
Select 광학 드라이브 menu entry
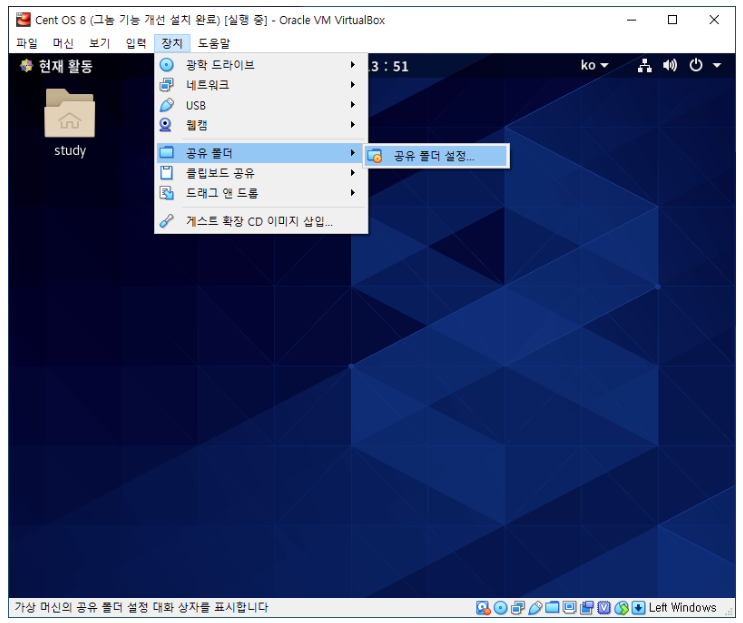261,64
